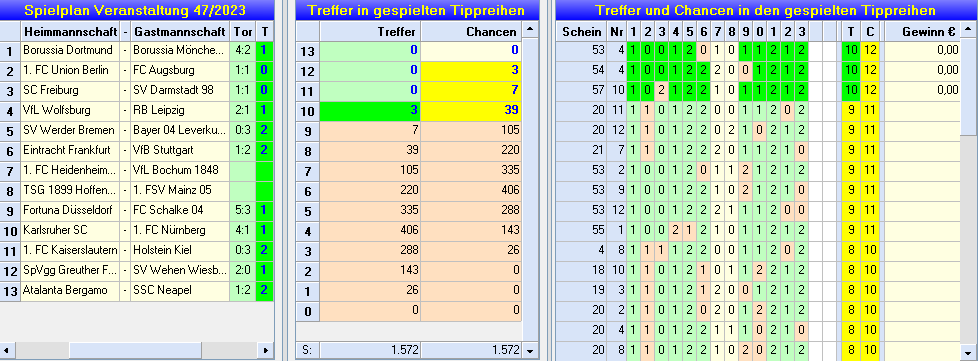The image size is (978, 361).
Task: Click the Fortuna Düsseldorf cell
Action: click(x=70, y=210)
